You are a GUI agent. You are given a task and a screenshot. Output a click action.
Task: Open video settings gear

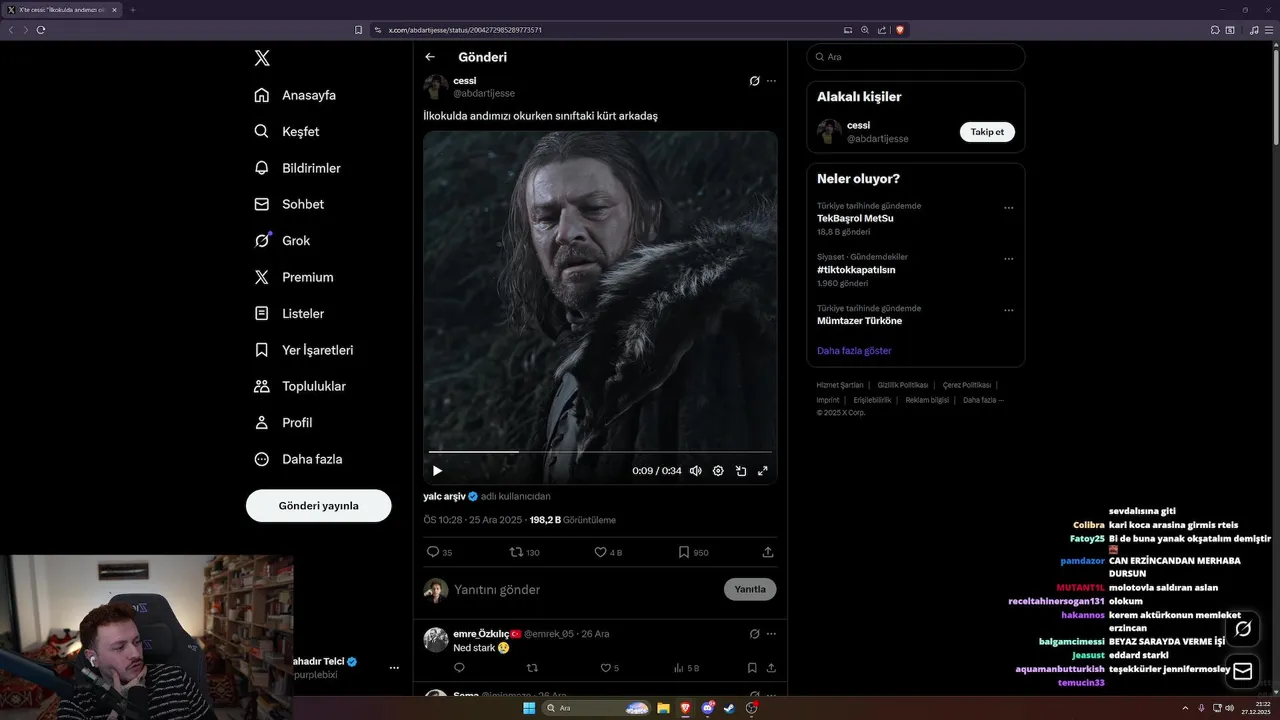tap(718, 471)
